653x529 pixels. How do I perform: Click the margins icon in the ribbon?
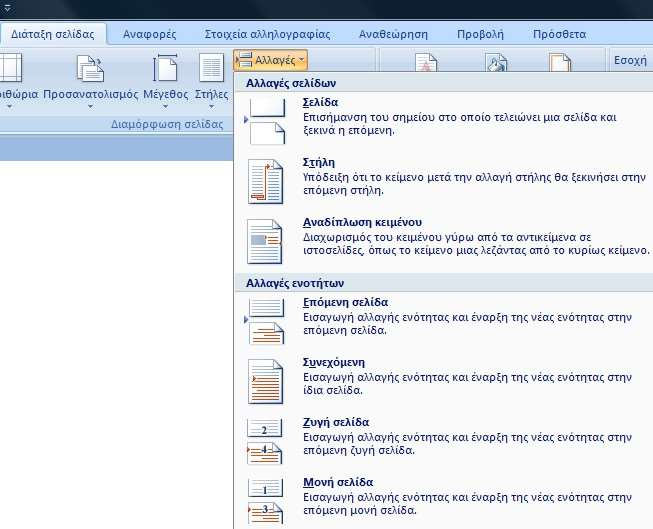point(10,67)
